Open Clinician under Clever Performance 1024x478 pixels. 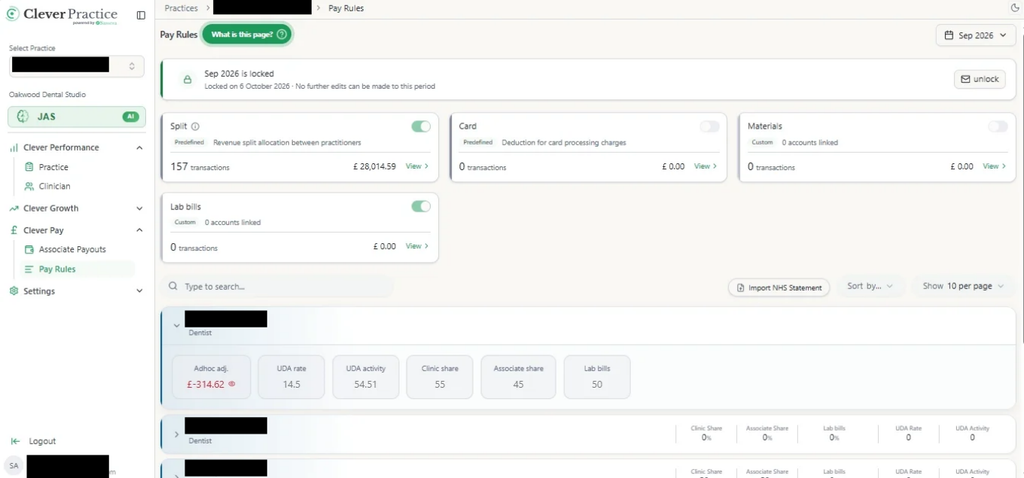[x=54, y=186]
